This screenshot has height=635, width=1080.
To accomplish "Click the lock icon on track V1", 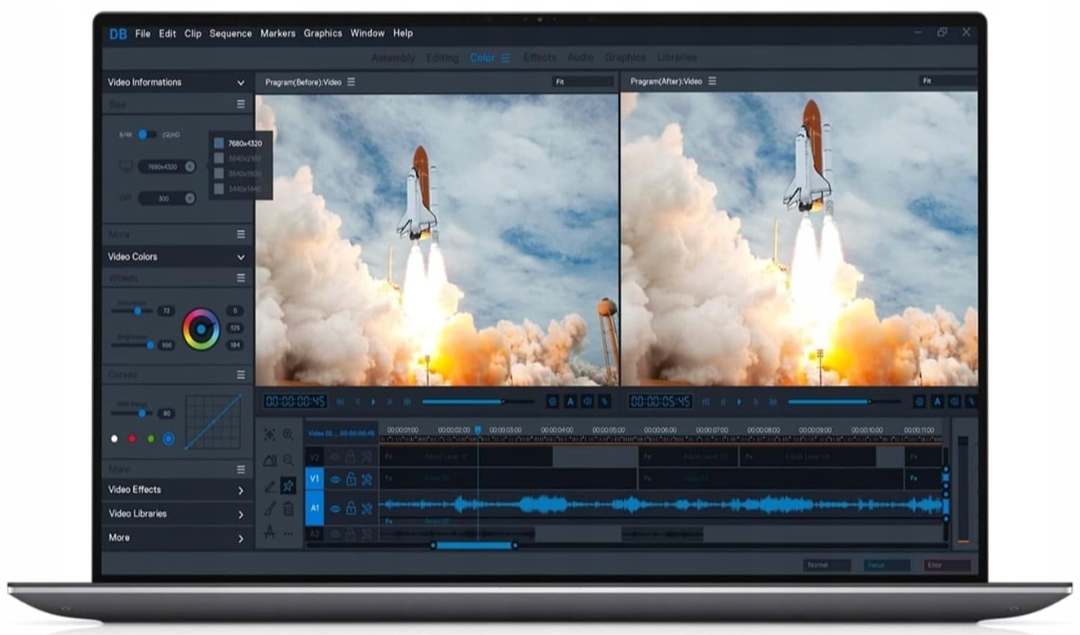I will [x=351, y=480].
